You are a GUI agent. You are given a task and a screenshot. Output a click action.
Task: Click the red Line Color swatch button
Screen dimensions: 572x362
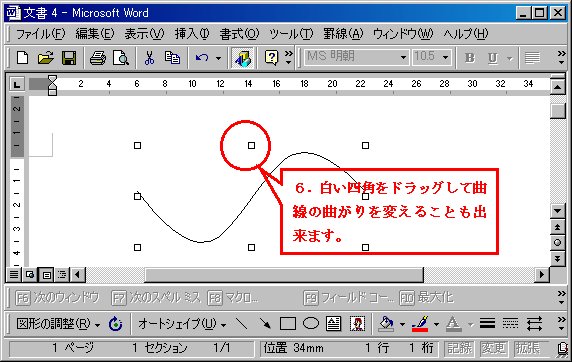tap(420, 323)
